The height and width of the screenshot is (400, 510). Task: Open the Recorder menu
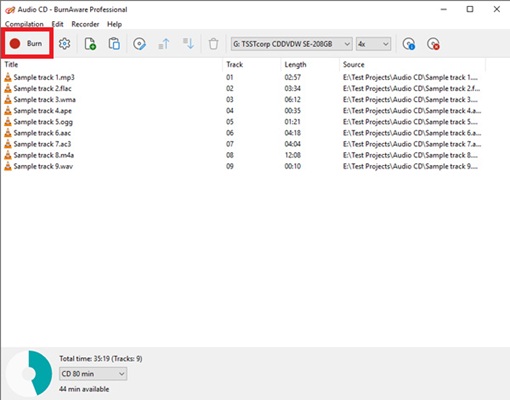click(x=85, y=24)
